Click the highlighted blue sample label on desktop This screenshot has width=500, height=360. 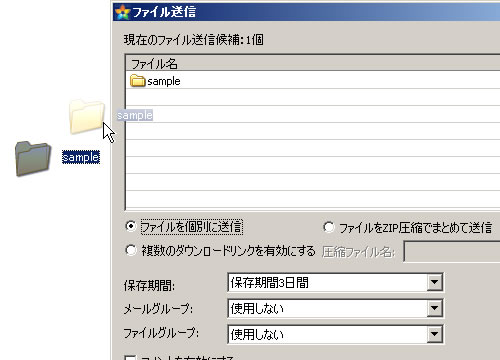81,157
